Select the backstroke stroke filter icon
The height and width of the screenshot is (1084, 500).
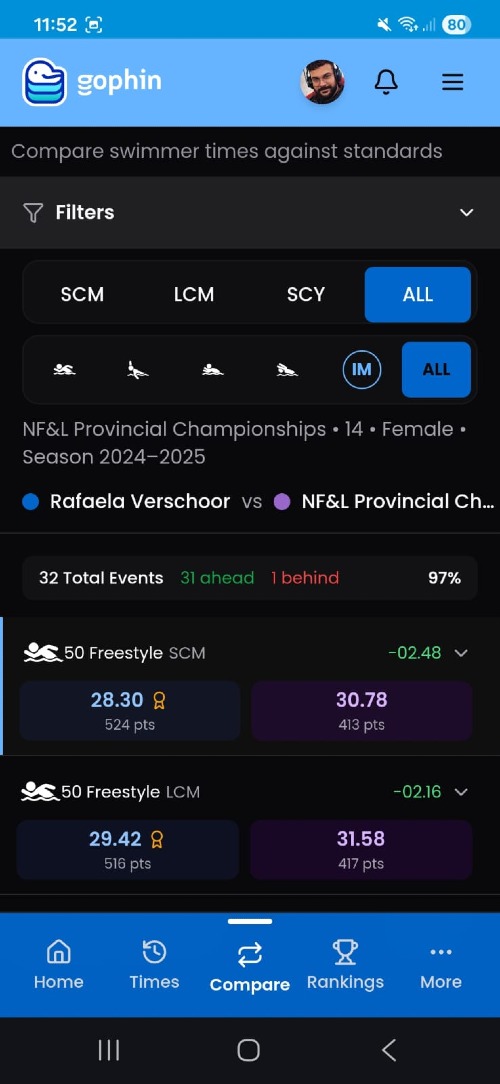[138, 370]
